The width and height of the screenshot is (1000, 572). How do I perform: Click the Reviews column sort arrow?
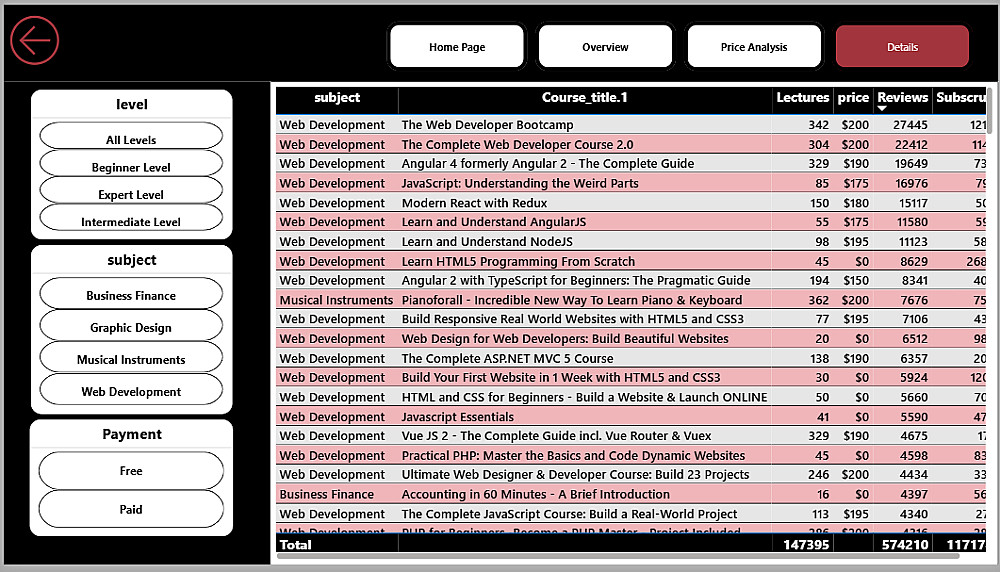[x=882, y=109]
